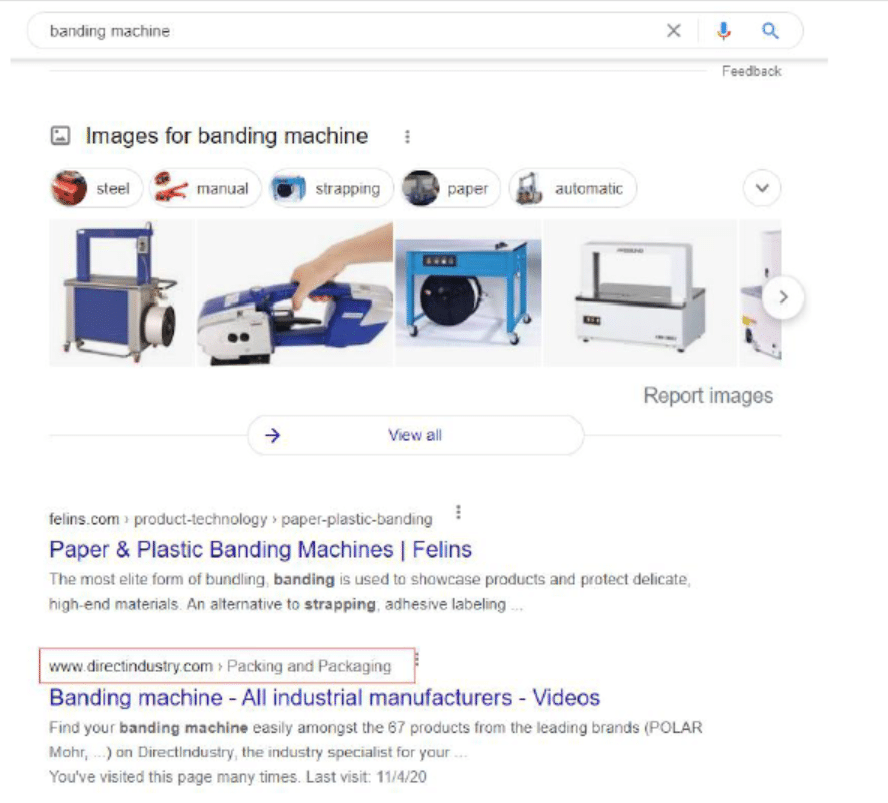Open Banding machine All industrial manufacturers link
The image size is (888, 803).
coord(325,698)
